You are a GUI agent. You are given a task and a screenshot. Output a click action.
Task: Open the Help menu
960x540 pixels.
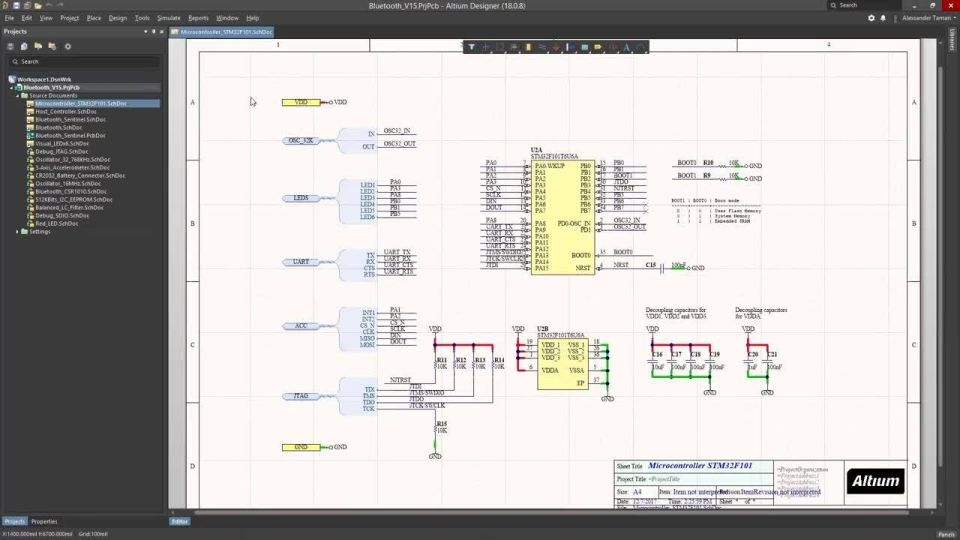click(x=252, y=18)
